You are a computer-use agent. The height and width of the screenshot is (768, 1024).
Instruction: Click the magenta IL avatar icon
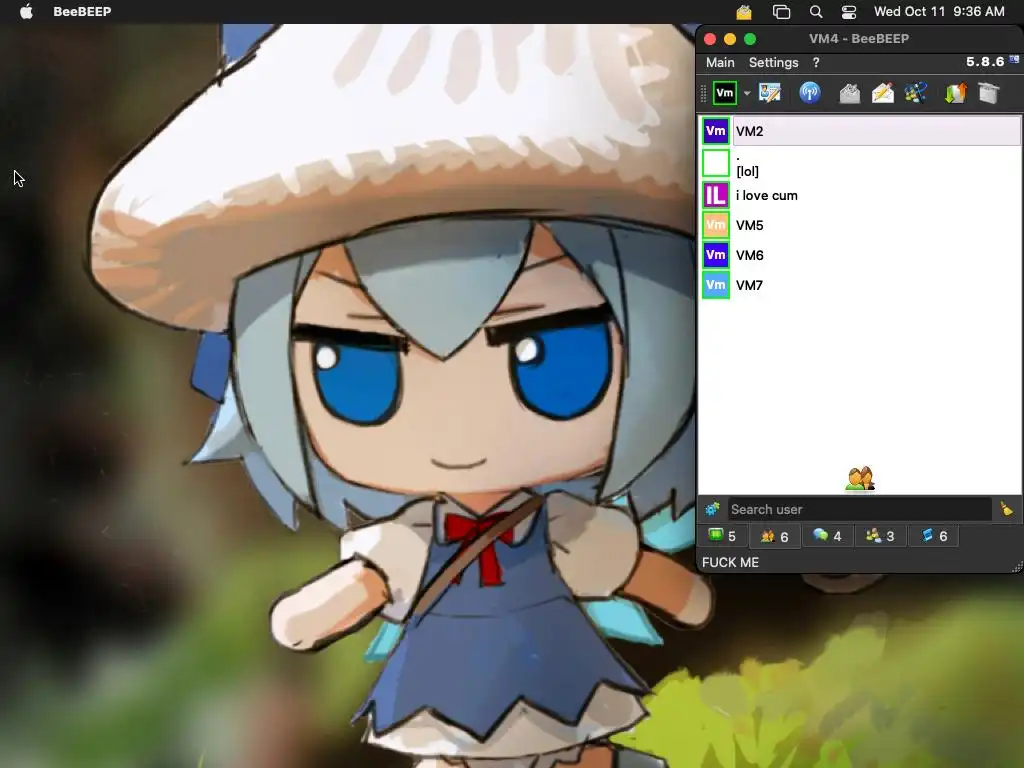pyautogui.click(x=716, y=195)
